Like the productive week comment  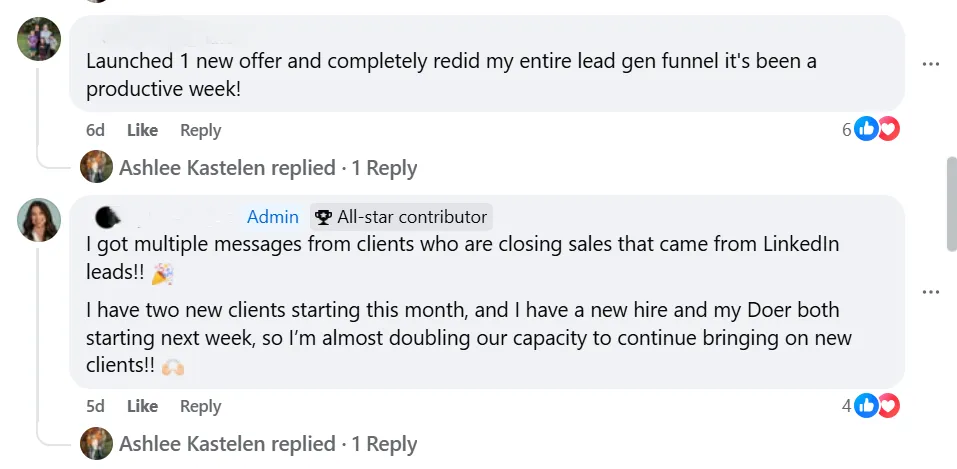[142, 130]
